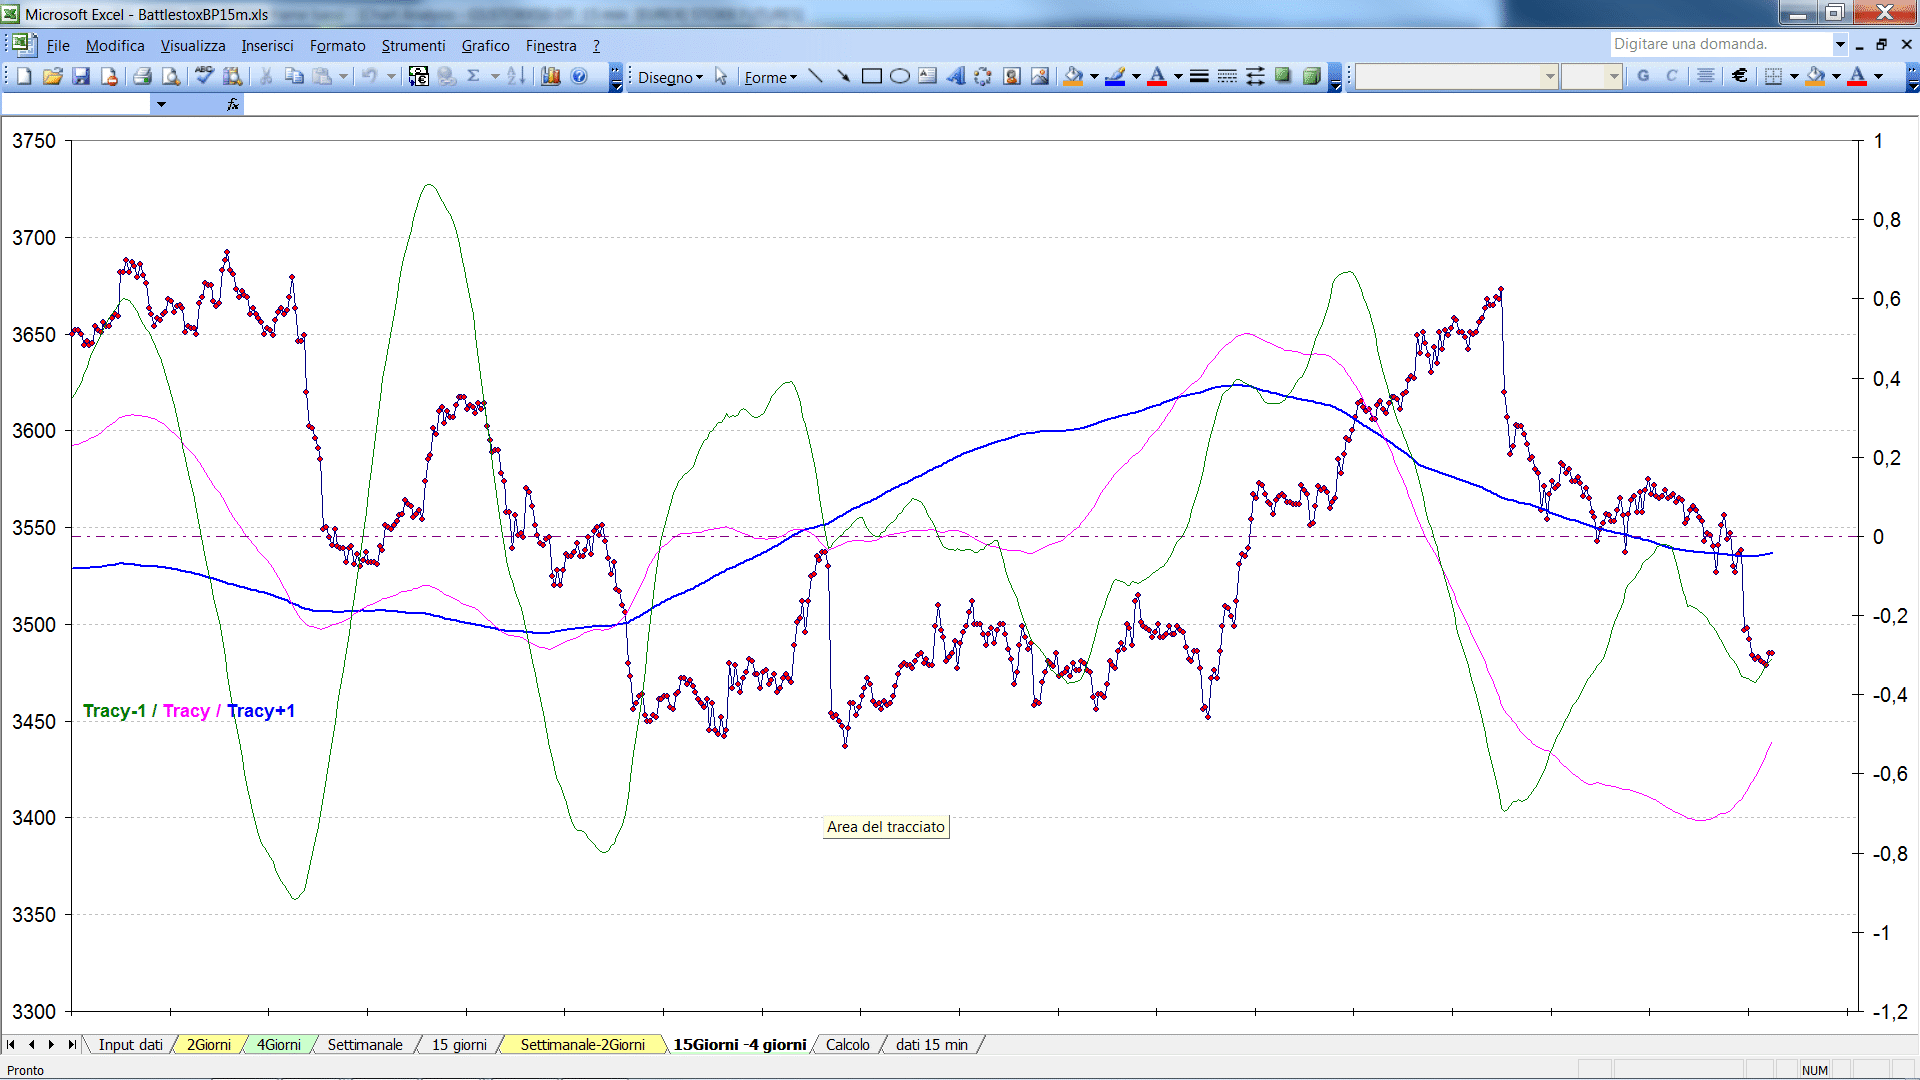1920x1080 pixels.
Task: Apply drawing Fill Color bucket
Action: point(1073,76)
